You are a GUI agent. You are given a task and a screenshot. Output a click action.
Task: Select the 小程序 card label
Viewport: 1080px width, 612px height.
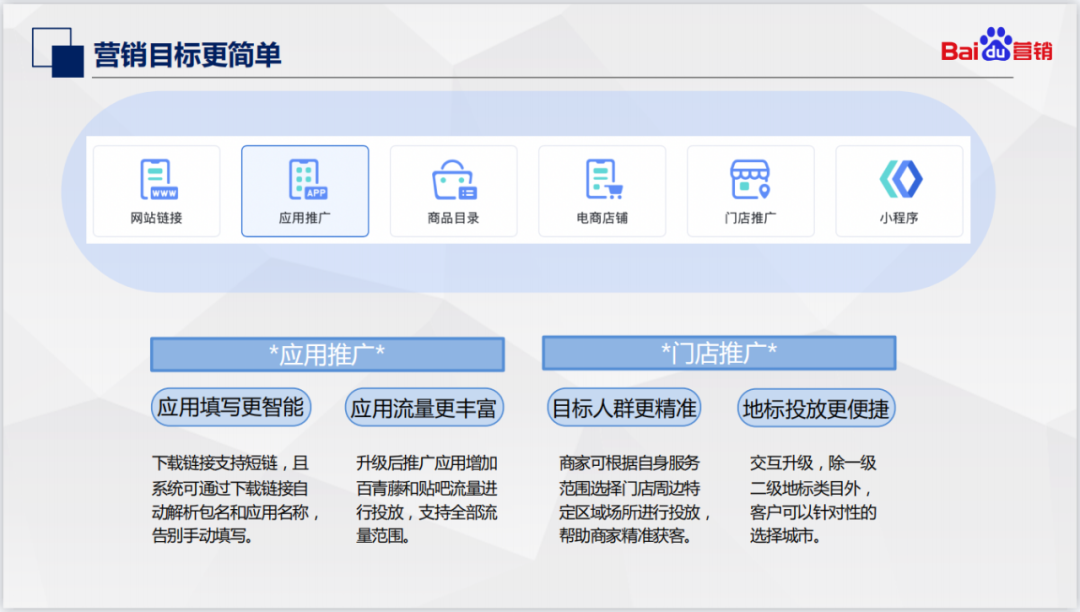tap(899, 218)
